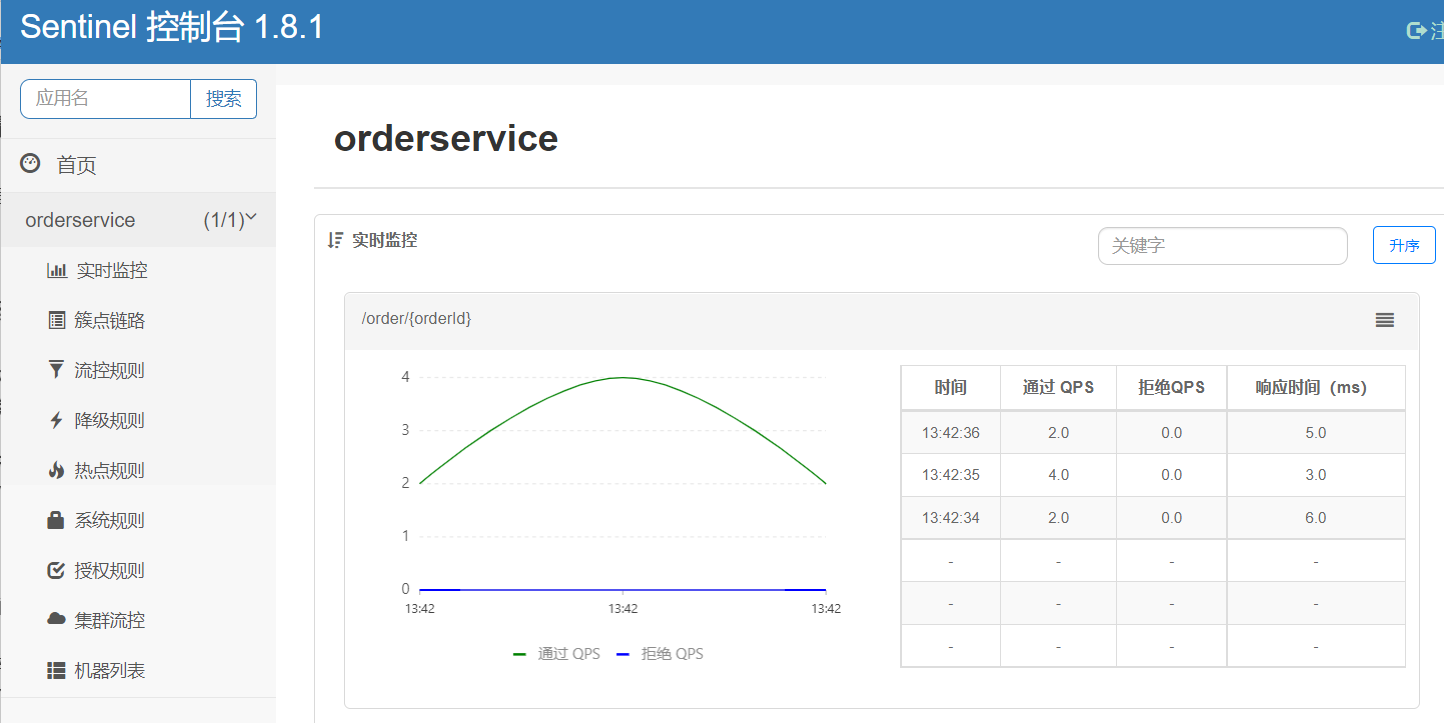The image size is (1444, 723).
Task: Click the orderservice page heading
Action: (446, 138)
